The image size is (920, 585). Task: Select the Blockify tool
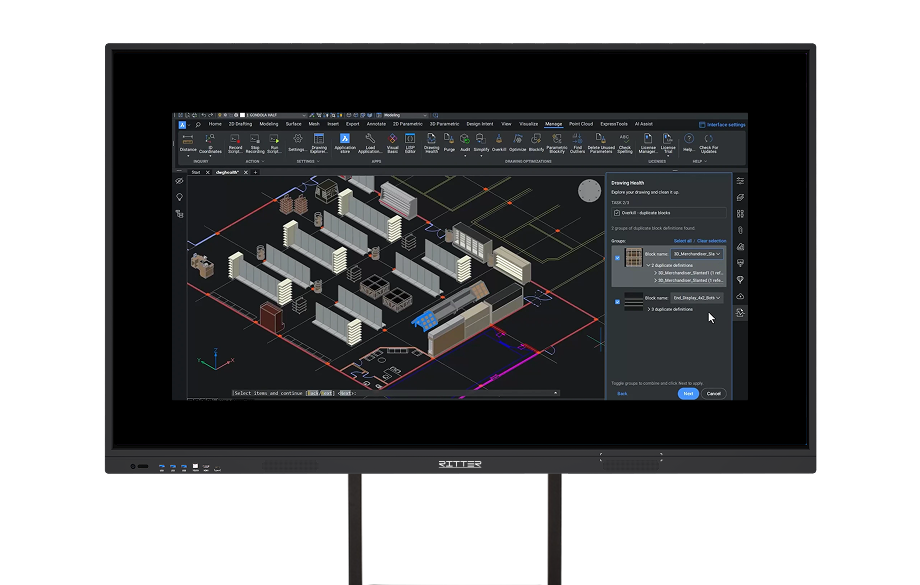click(536, 143)
